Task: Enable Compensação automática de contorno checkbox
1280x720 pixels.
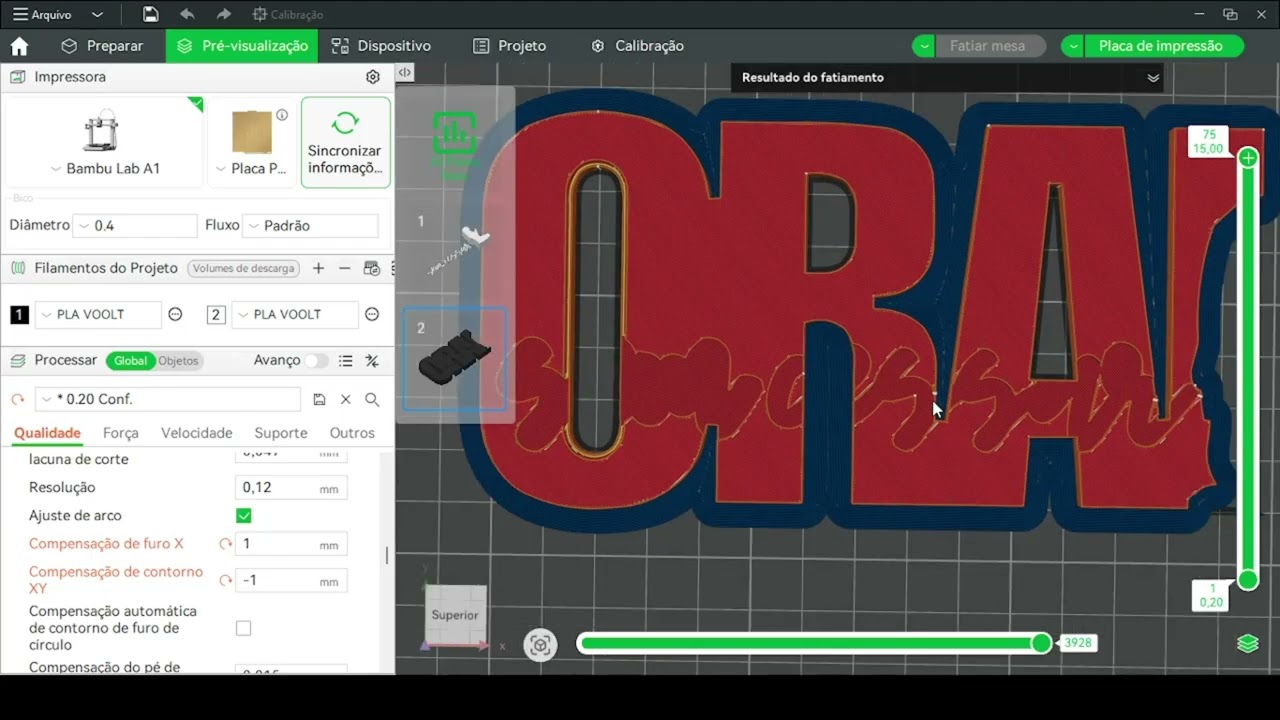Action: click(243, 628)
